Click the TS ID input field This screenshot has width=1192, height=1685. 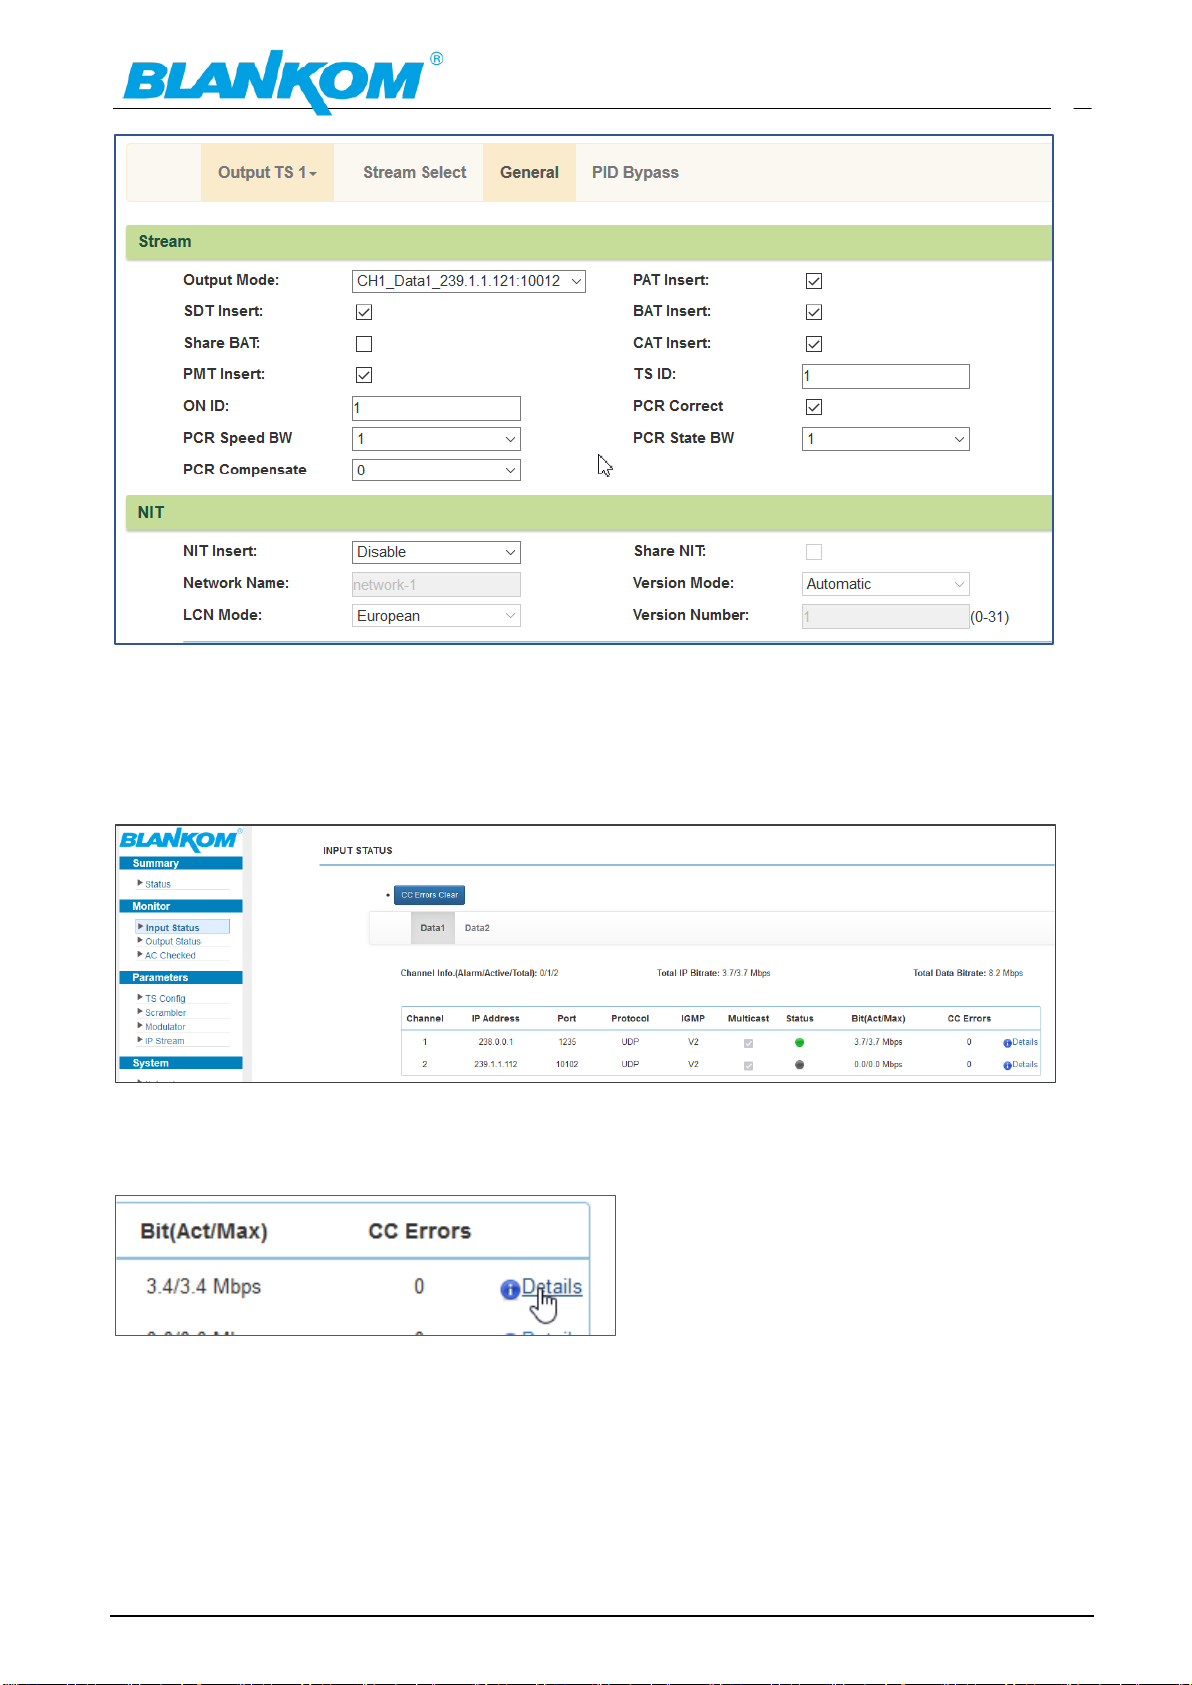[x=886, y=376]
